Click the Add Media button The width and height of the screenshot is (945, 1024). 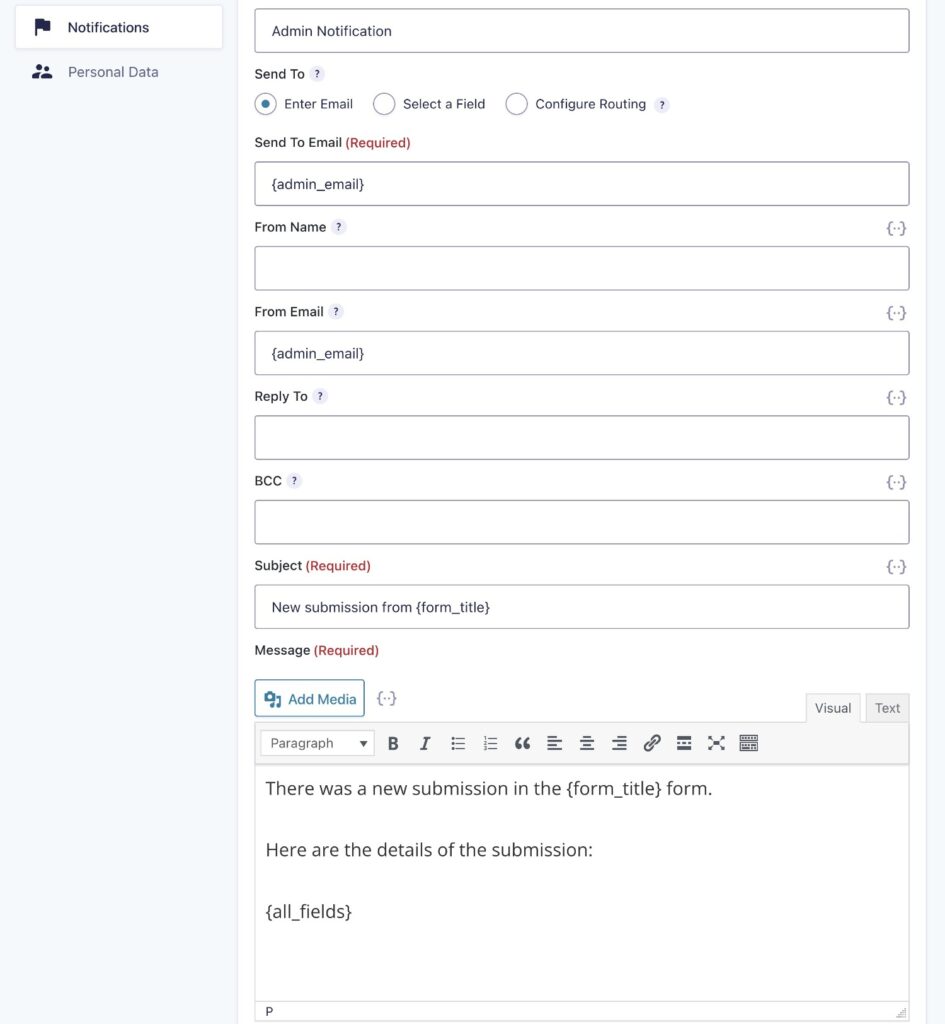pyautogui.click(x=310, y=699)
